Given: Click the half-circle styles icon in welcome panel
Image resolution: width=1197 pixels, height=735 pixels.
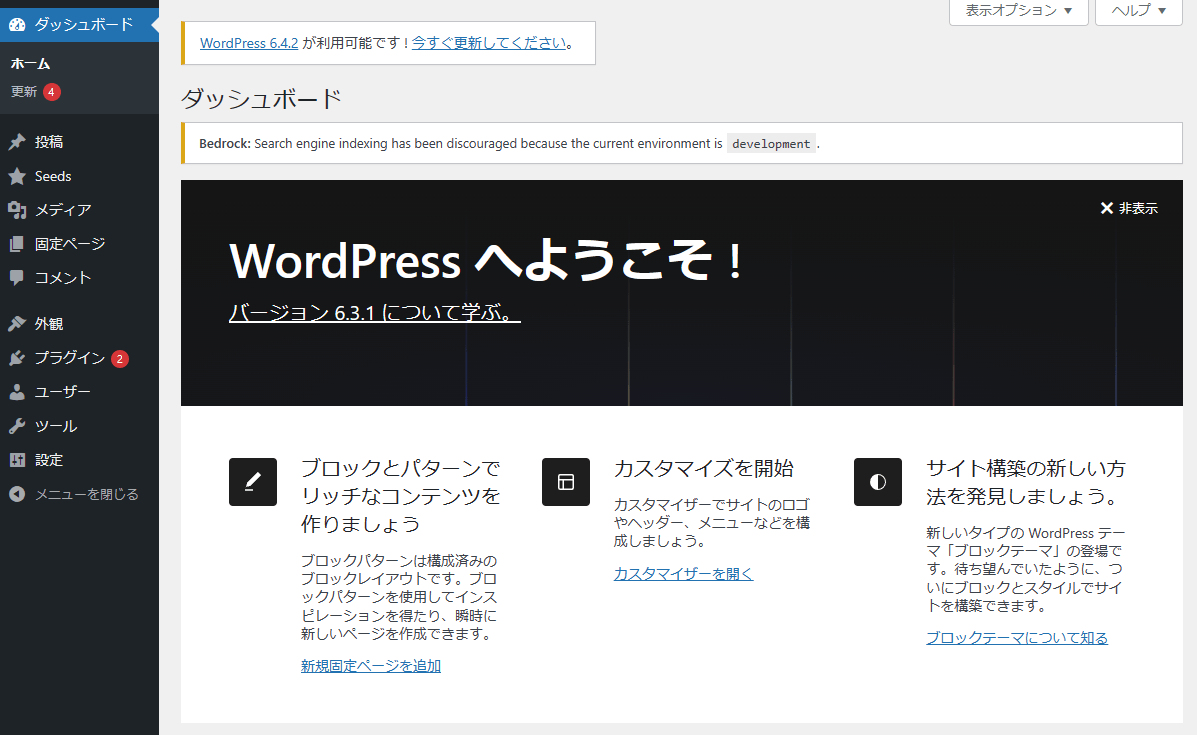Looking at the screenshot, I should click(x=878, y=482).
